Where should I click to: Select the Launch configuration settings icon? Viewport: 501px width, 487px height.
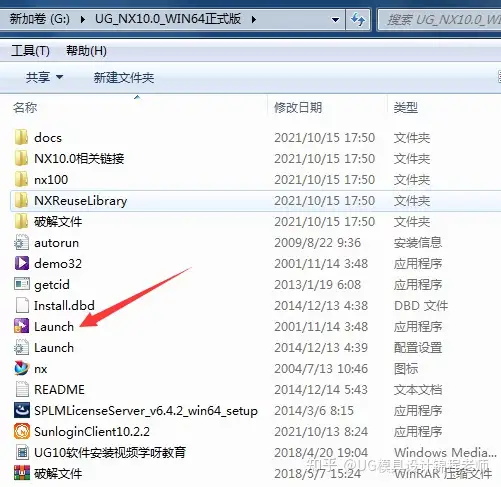(x=21, y=347)
